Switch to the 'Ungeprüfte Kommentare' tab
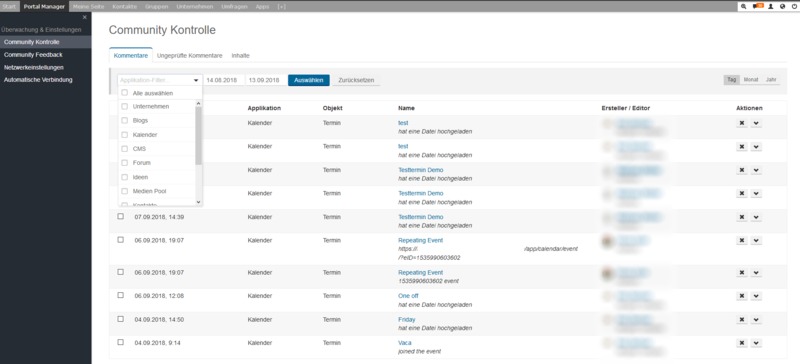800x364 pixels. pos(190,56)
